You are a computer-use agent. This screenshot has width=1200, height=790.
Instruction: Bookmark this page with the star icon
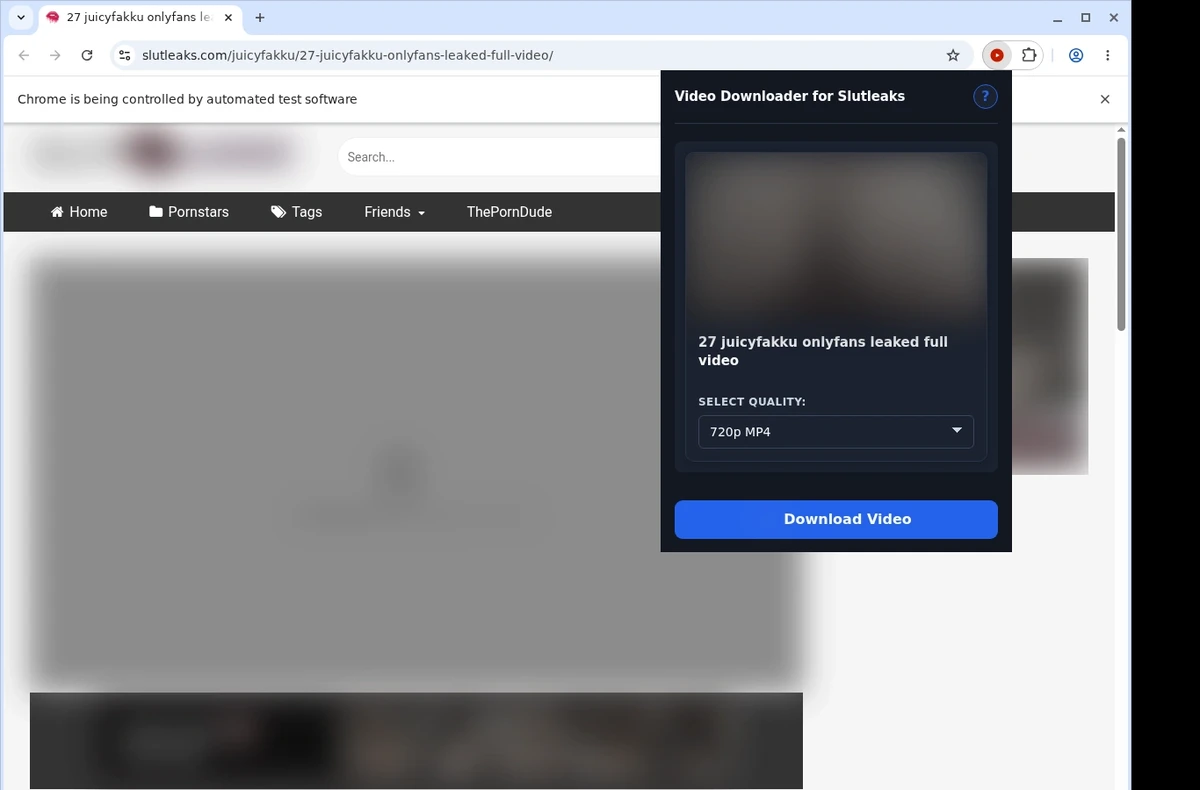click(x=953, y=56)
